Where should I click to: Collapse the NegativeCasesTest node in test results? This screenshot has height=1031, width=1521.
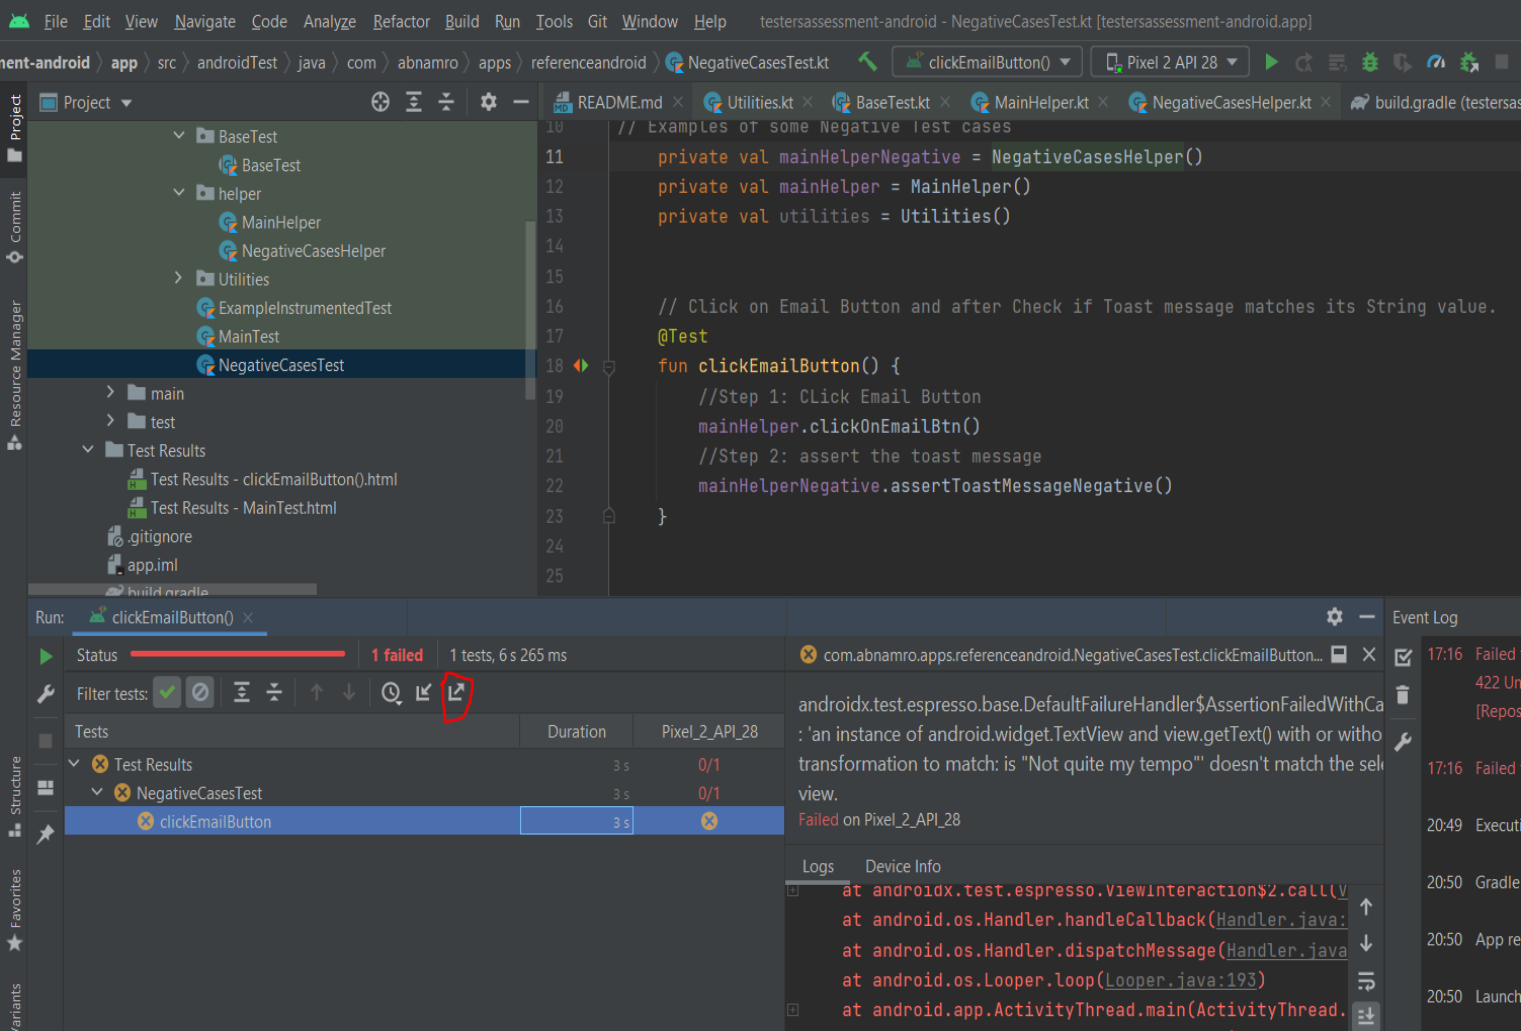pos(97,792)
